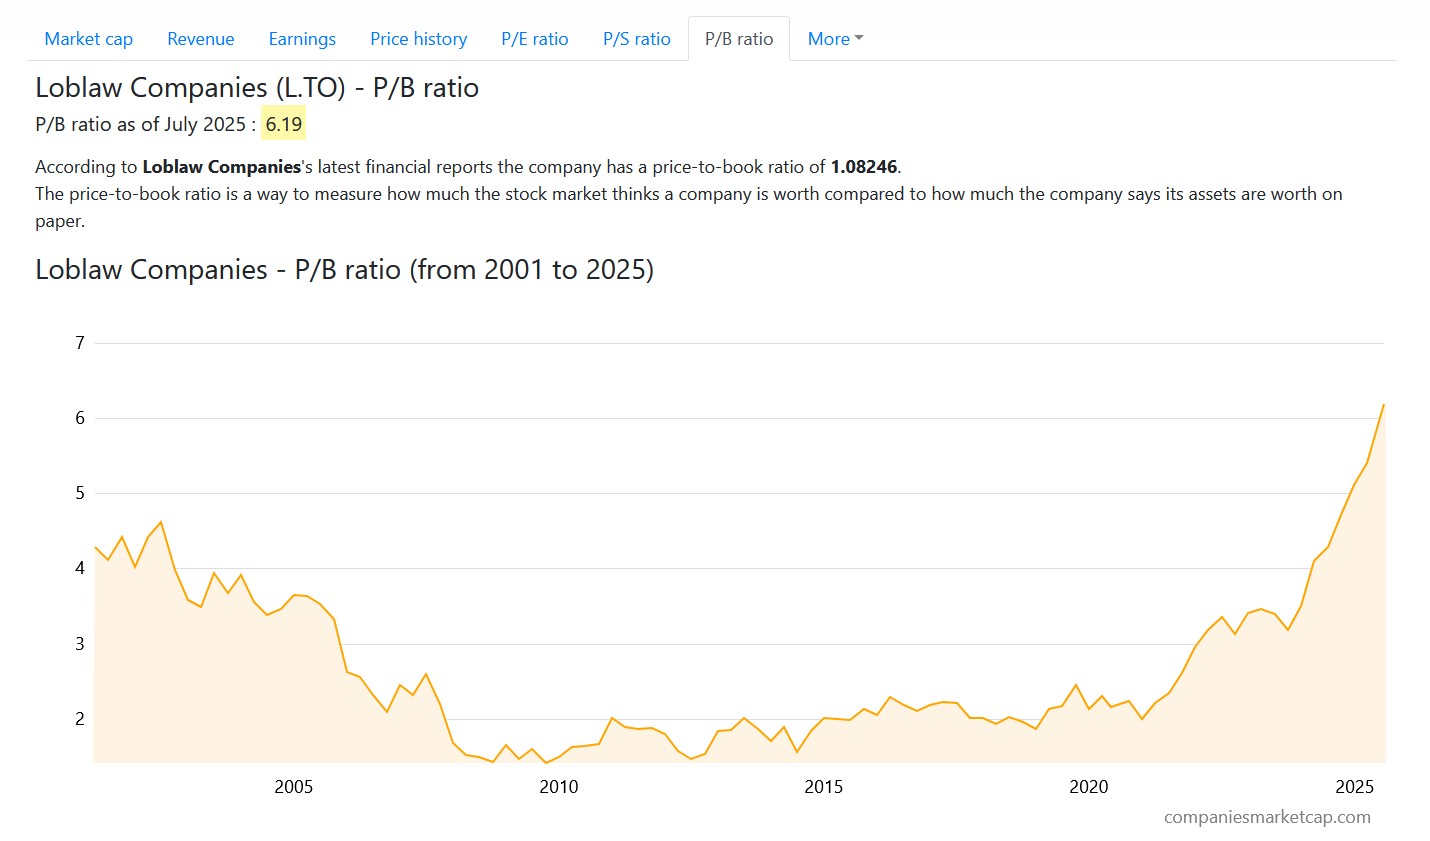Click the y-axis label 4

[x=80, y=568]
